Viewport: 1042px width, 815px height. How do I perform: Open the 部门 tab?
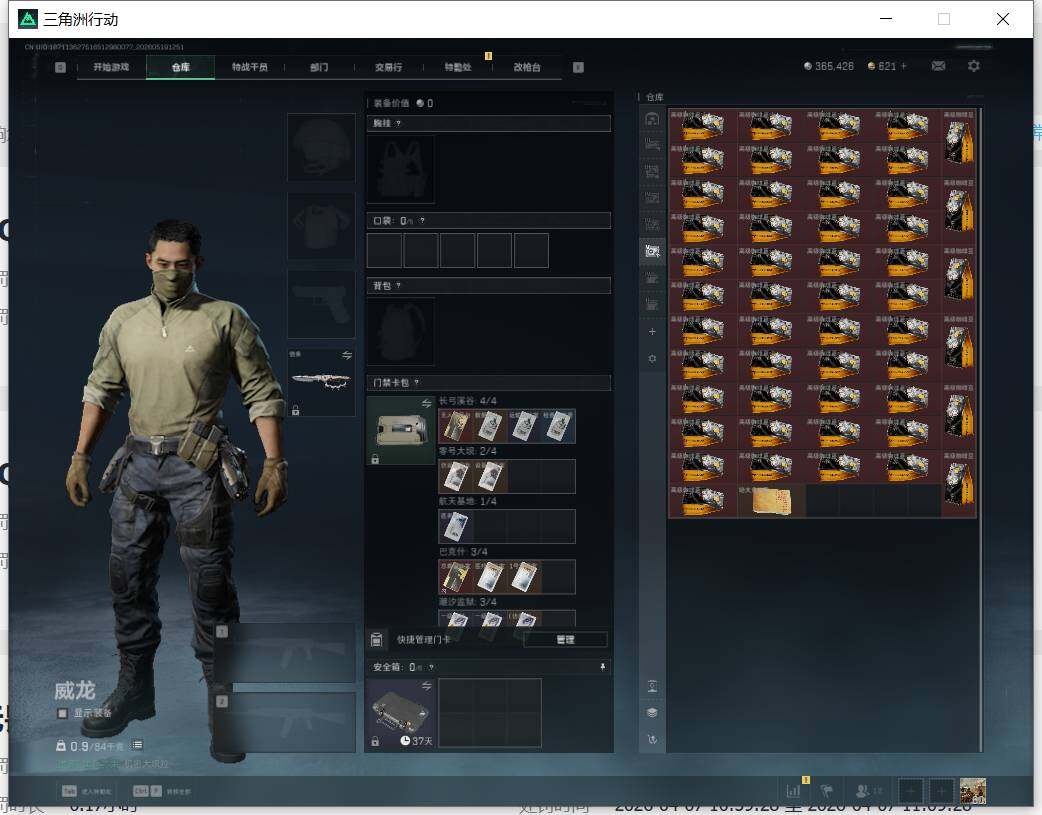pyautogui.click(x=319, y=67)
